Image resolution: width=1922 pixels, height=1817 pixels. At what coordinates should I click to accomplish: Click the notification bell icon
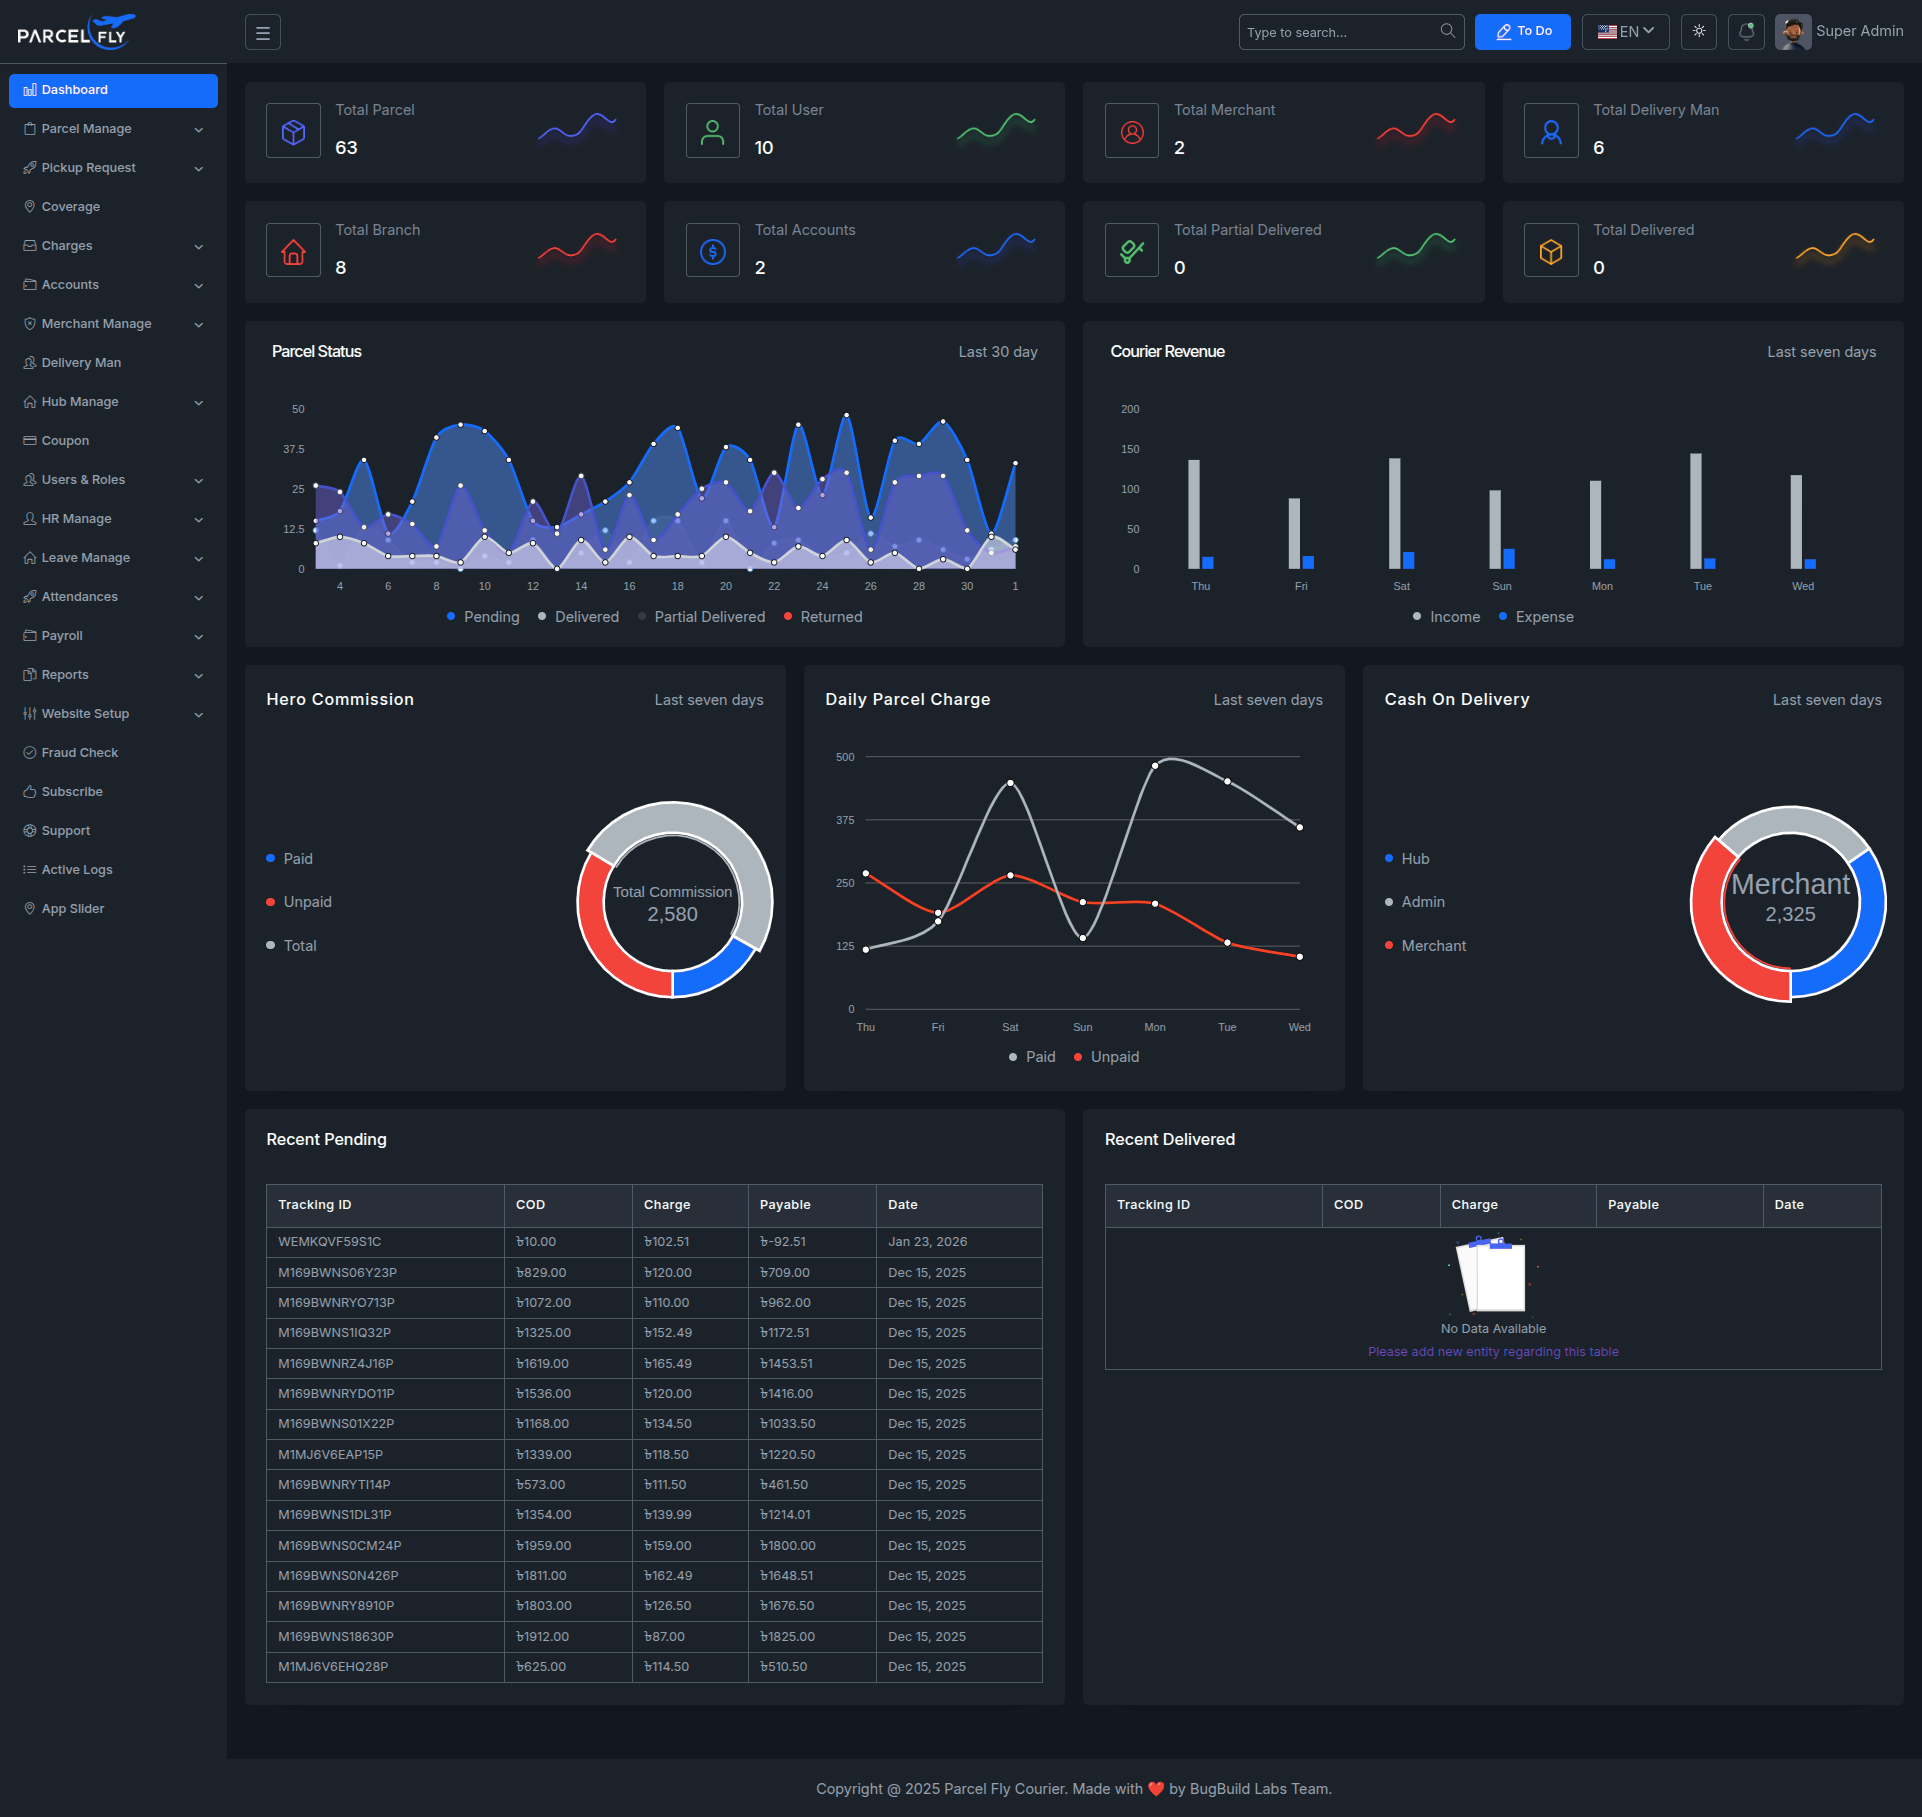[1746, 31]
